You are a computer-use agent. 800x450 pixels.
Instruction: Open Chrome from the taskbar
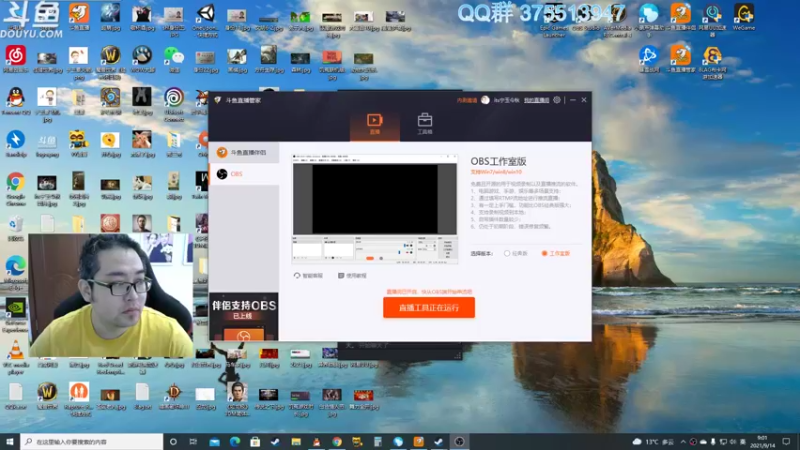[337, 441]
